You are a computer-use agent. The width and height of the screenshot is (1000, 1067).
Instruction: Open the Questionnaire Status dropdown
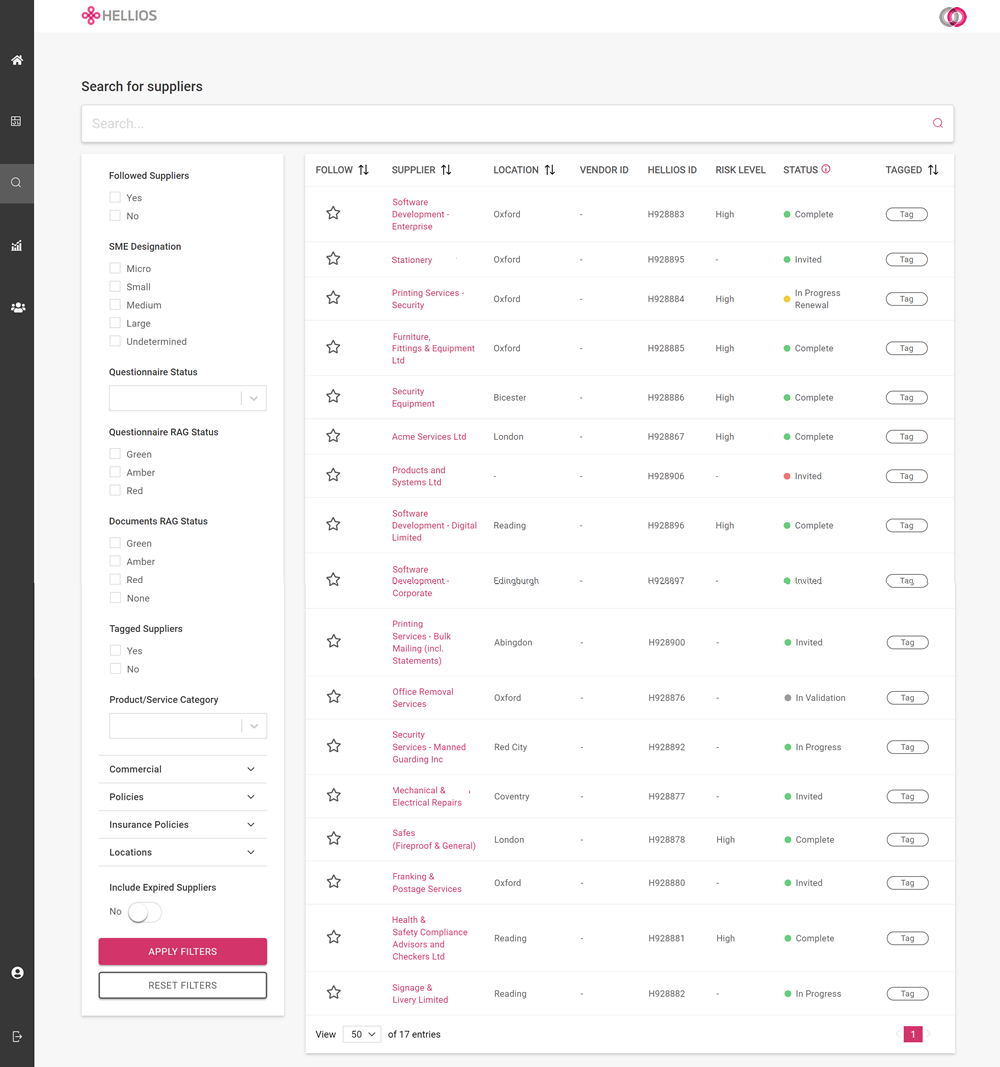[x=188, y=398]
